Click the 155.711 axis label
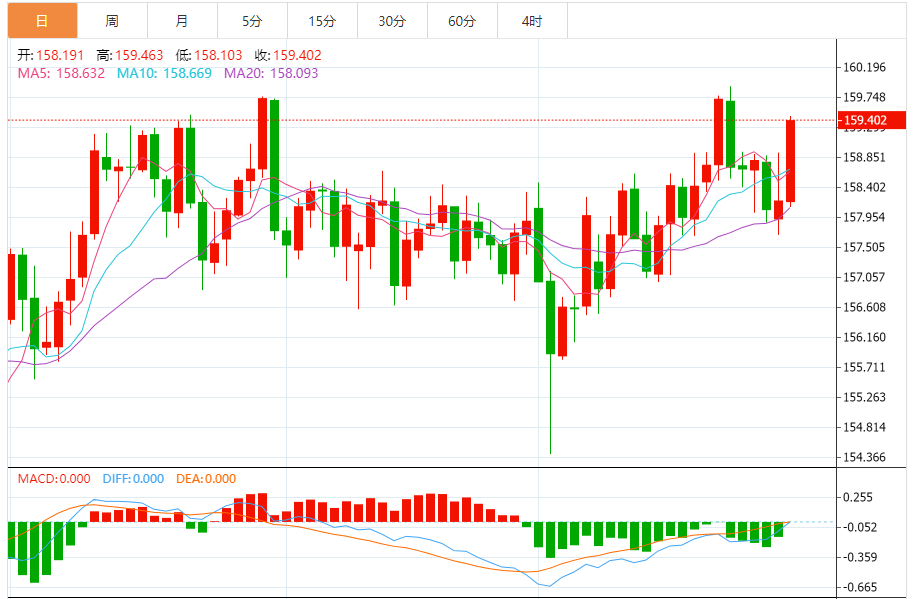 coord(864,367)
